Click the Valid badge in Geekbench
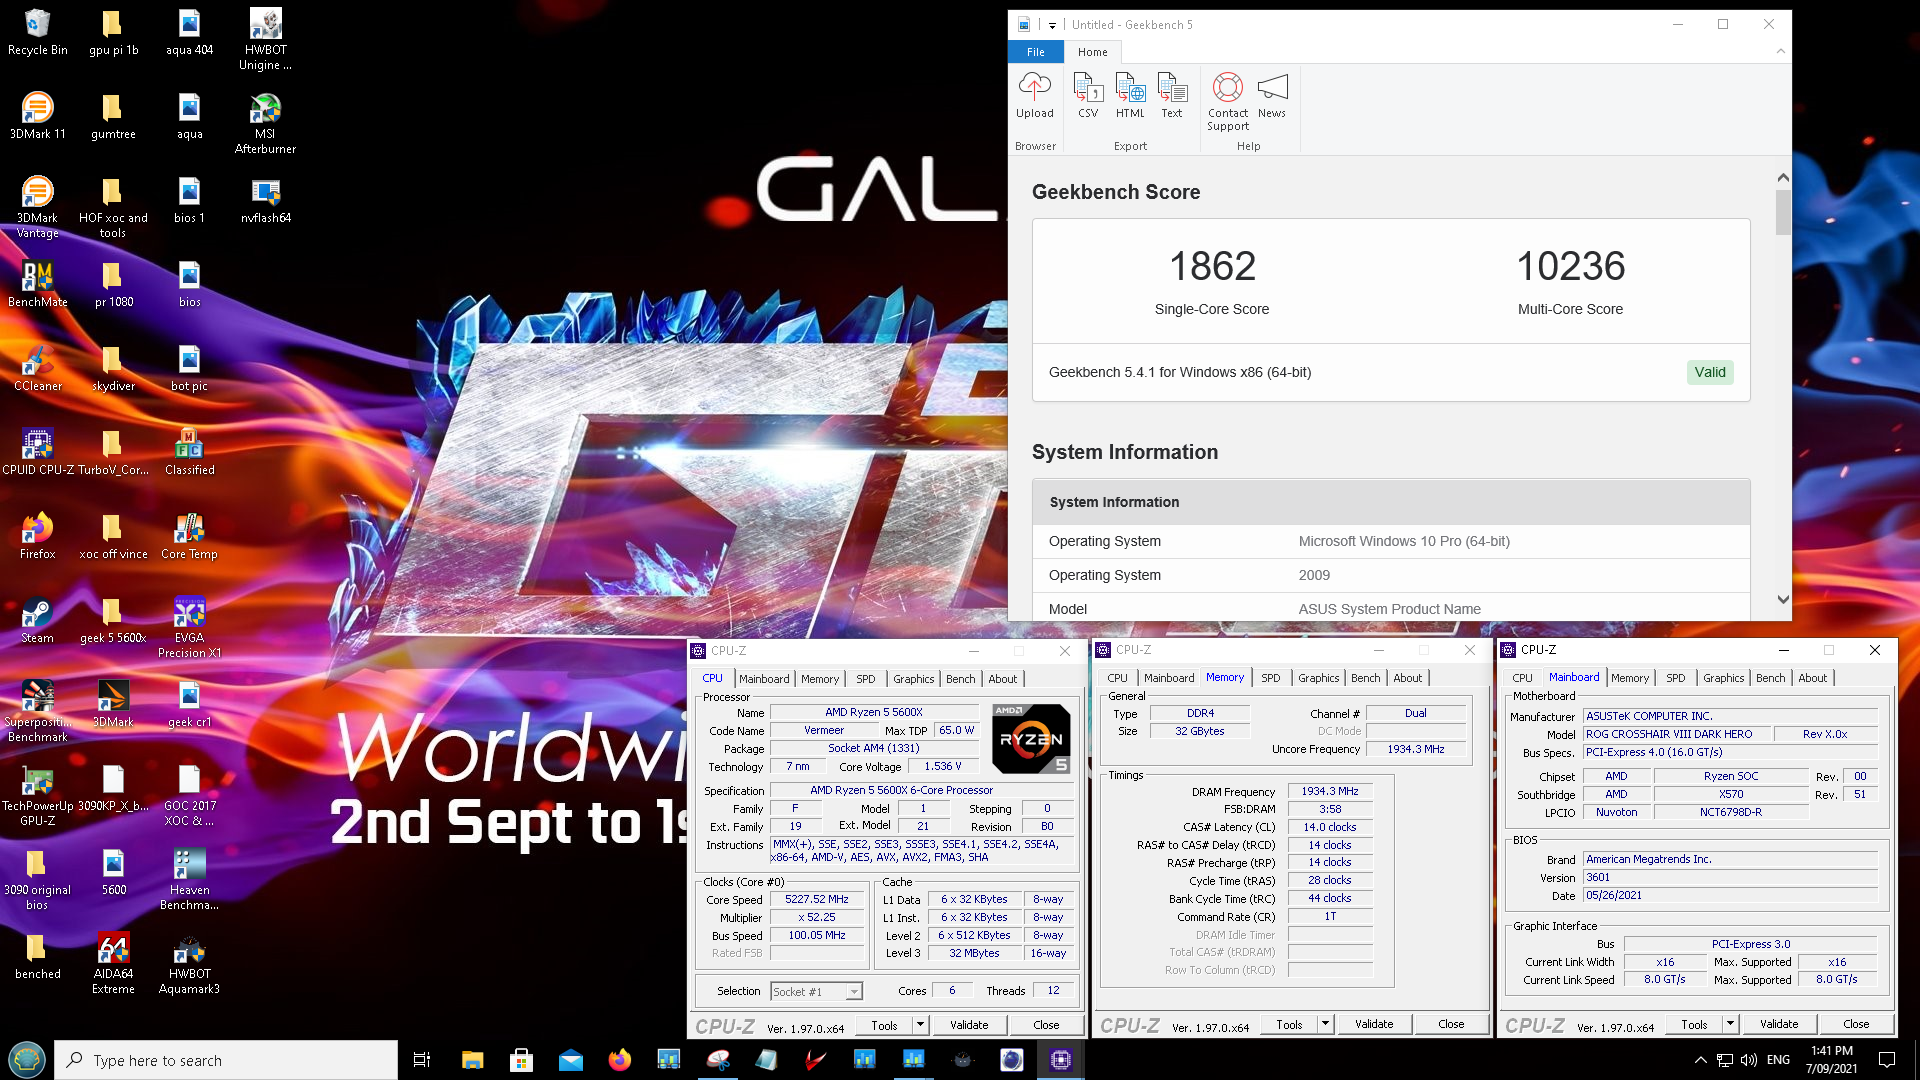The image size is (1920, 1080). [1709, 372]
